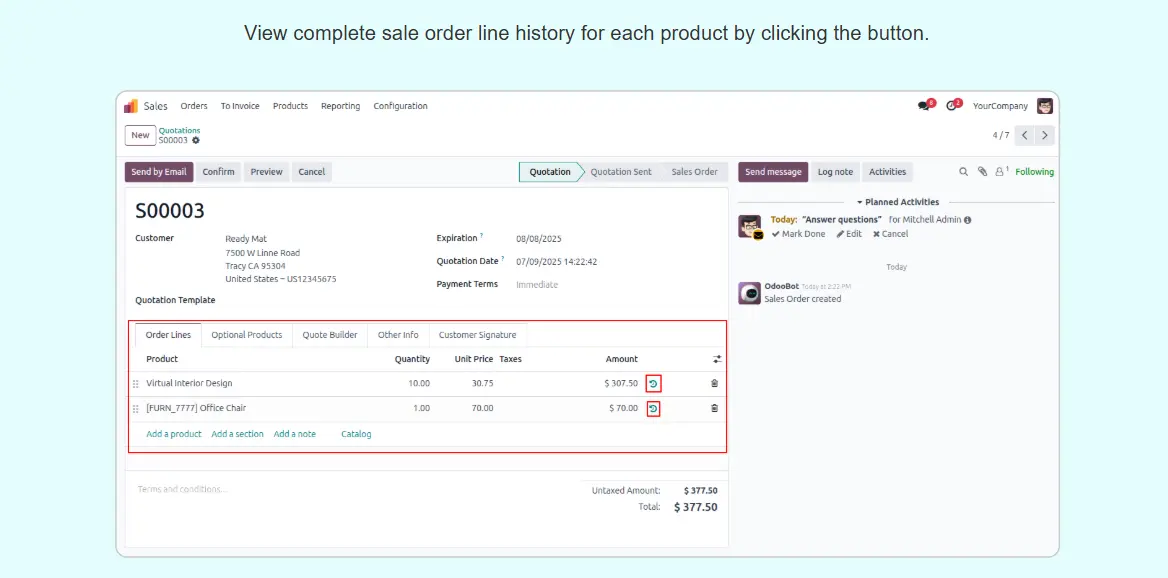1168x578 pixels.
Task: Open the chatter search magnifier icon
Action: pos(964,172)
